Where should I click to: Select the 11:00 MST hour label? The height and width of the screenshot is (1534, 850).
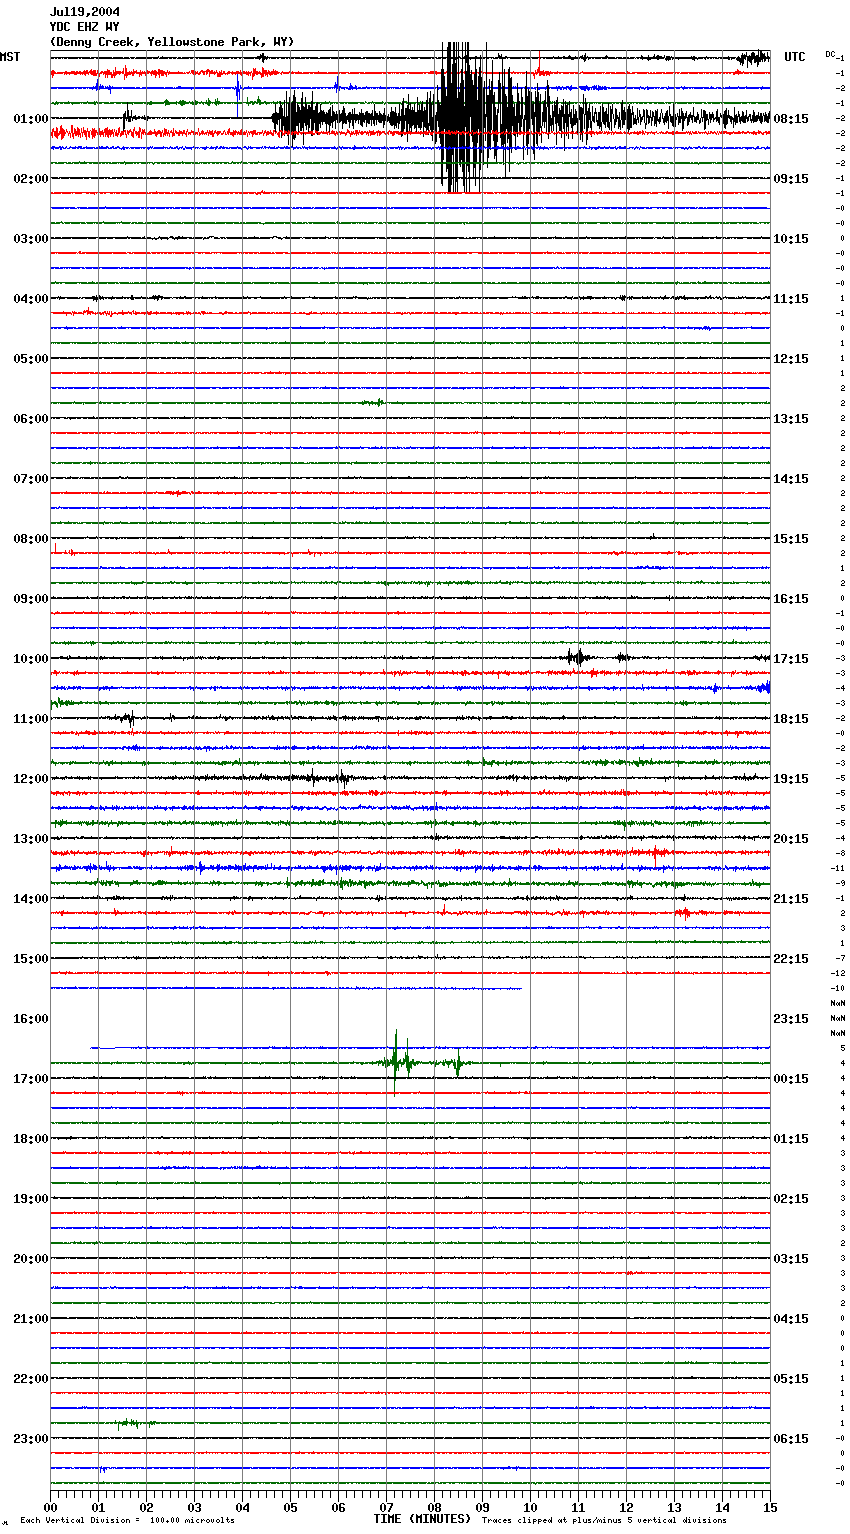tap(31, 719)
